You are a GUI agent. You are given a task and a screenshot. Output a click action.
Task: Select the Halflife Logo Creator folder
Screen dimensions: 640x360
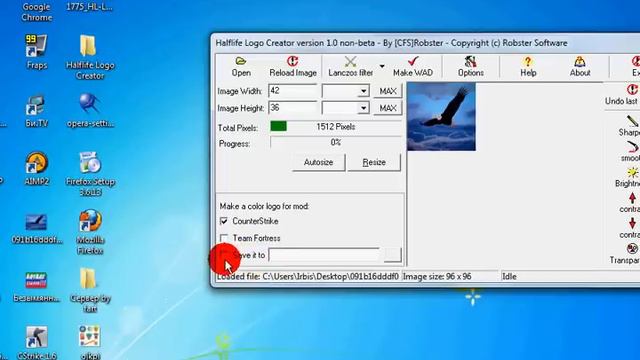tap(90, 57)
